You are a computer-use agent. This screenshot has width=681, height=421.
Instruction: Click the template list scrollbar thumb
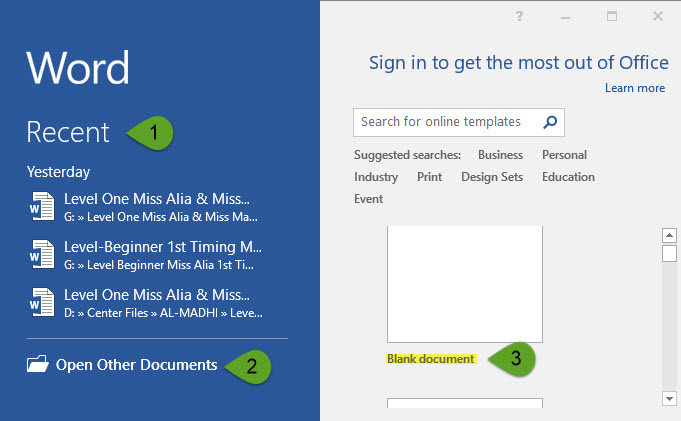[669, 253]
